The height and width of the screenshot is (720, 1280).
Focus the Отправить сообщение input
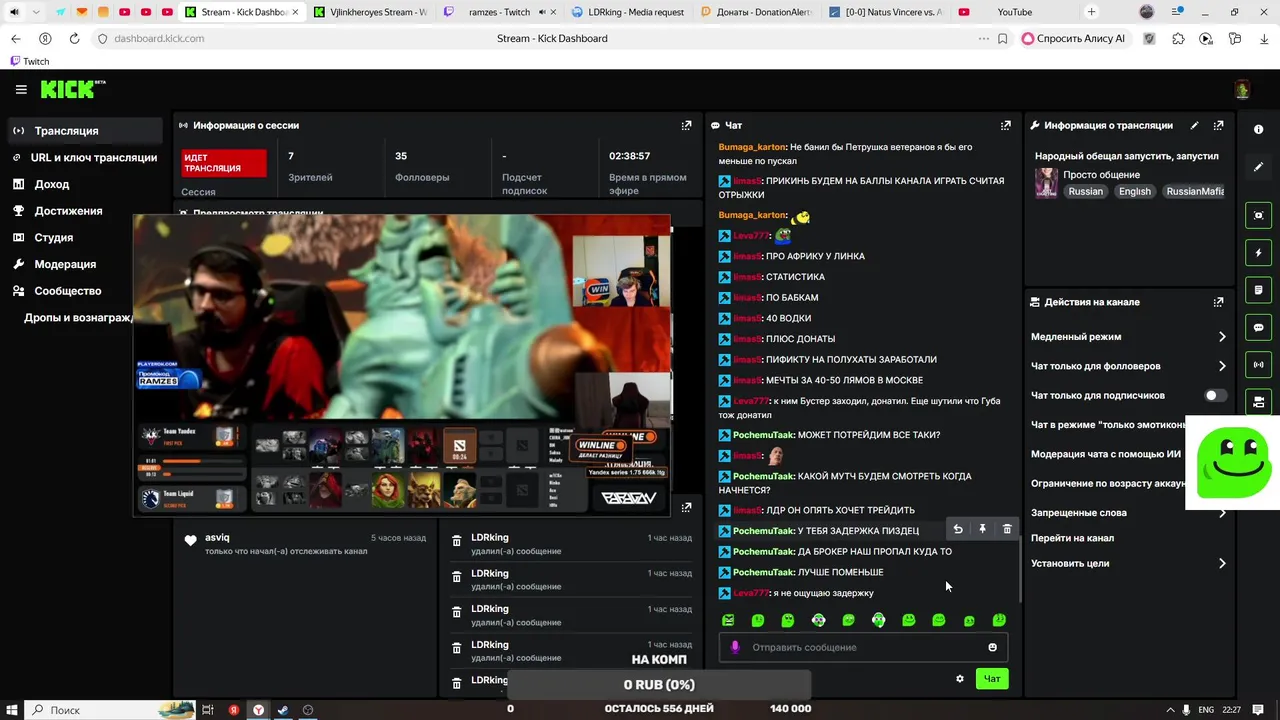[x=863, y=647]
